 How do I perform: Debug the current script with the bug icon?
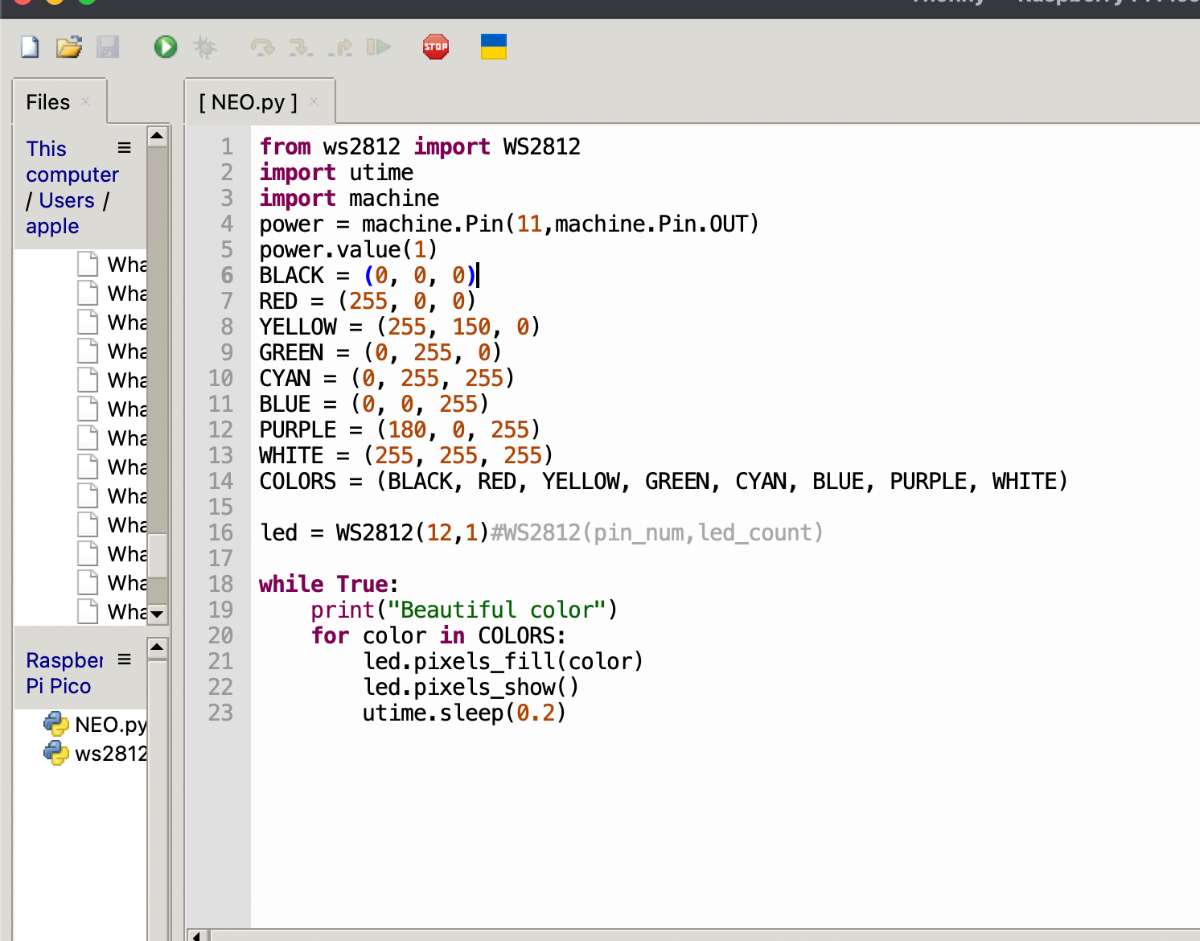pos(204,46)
